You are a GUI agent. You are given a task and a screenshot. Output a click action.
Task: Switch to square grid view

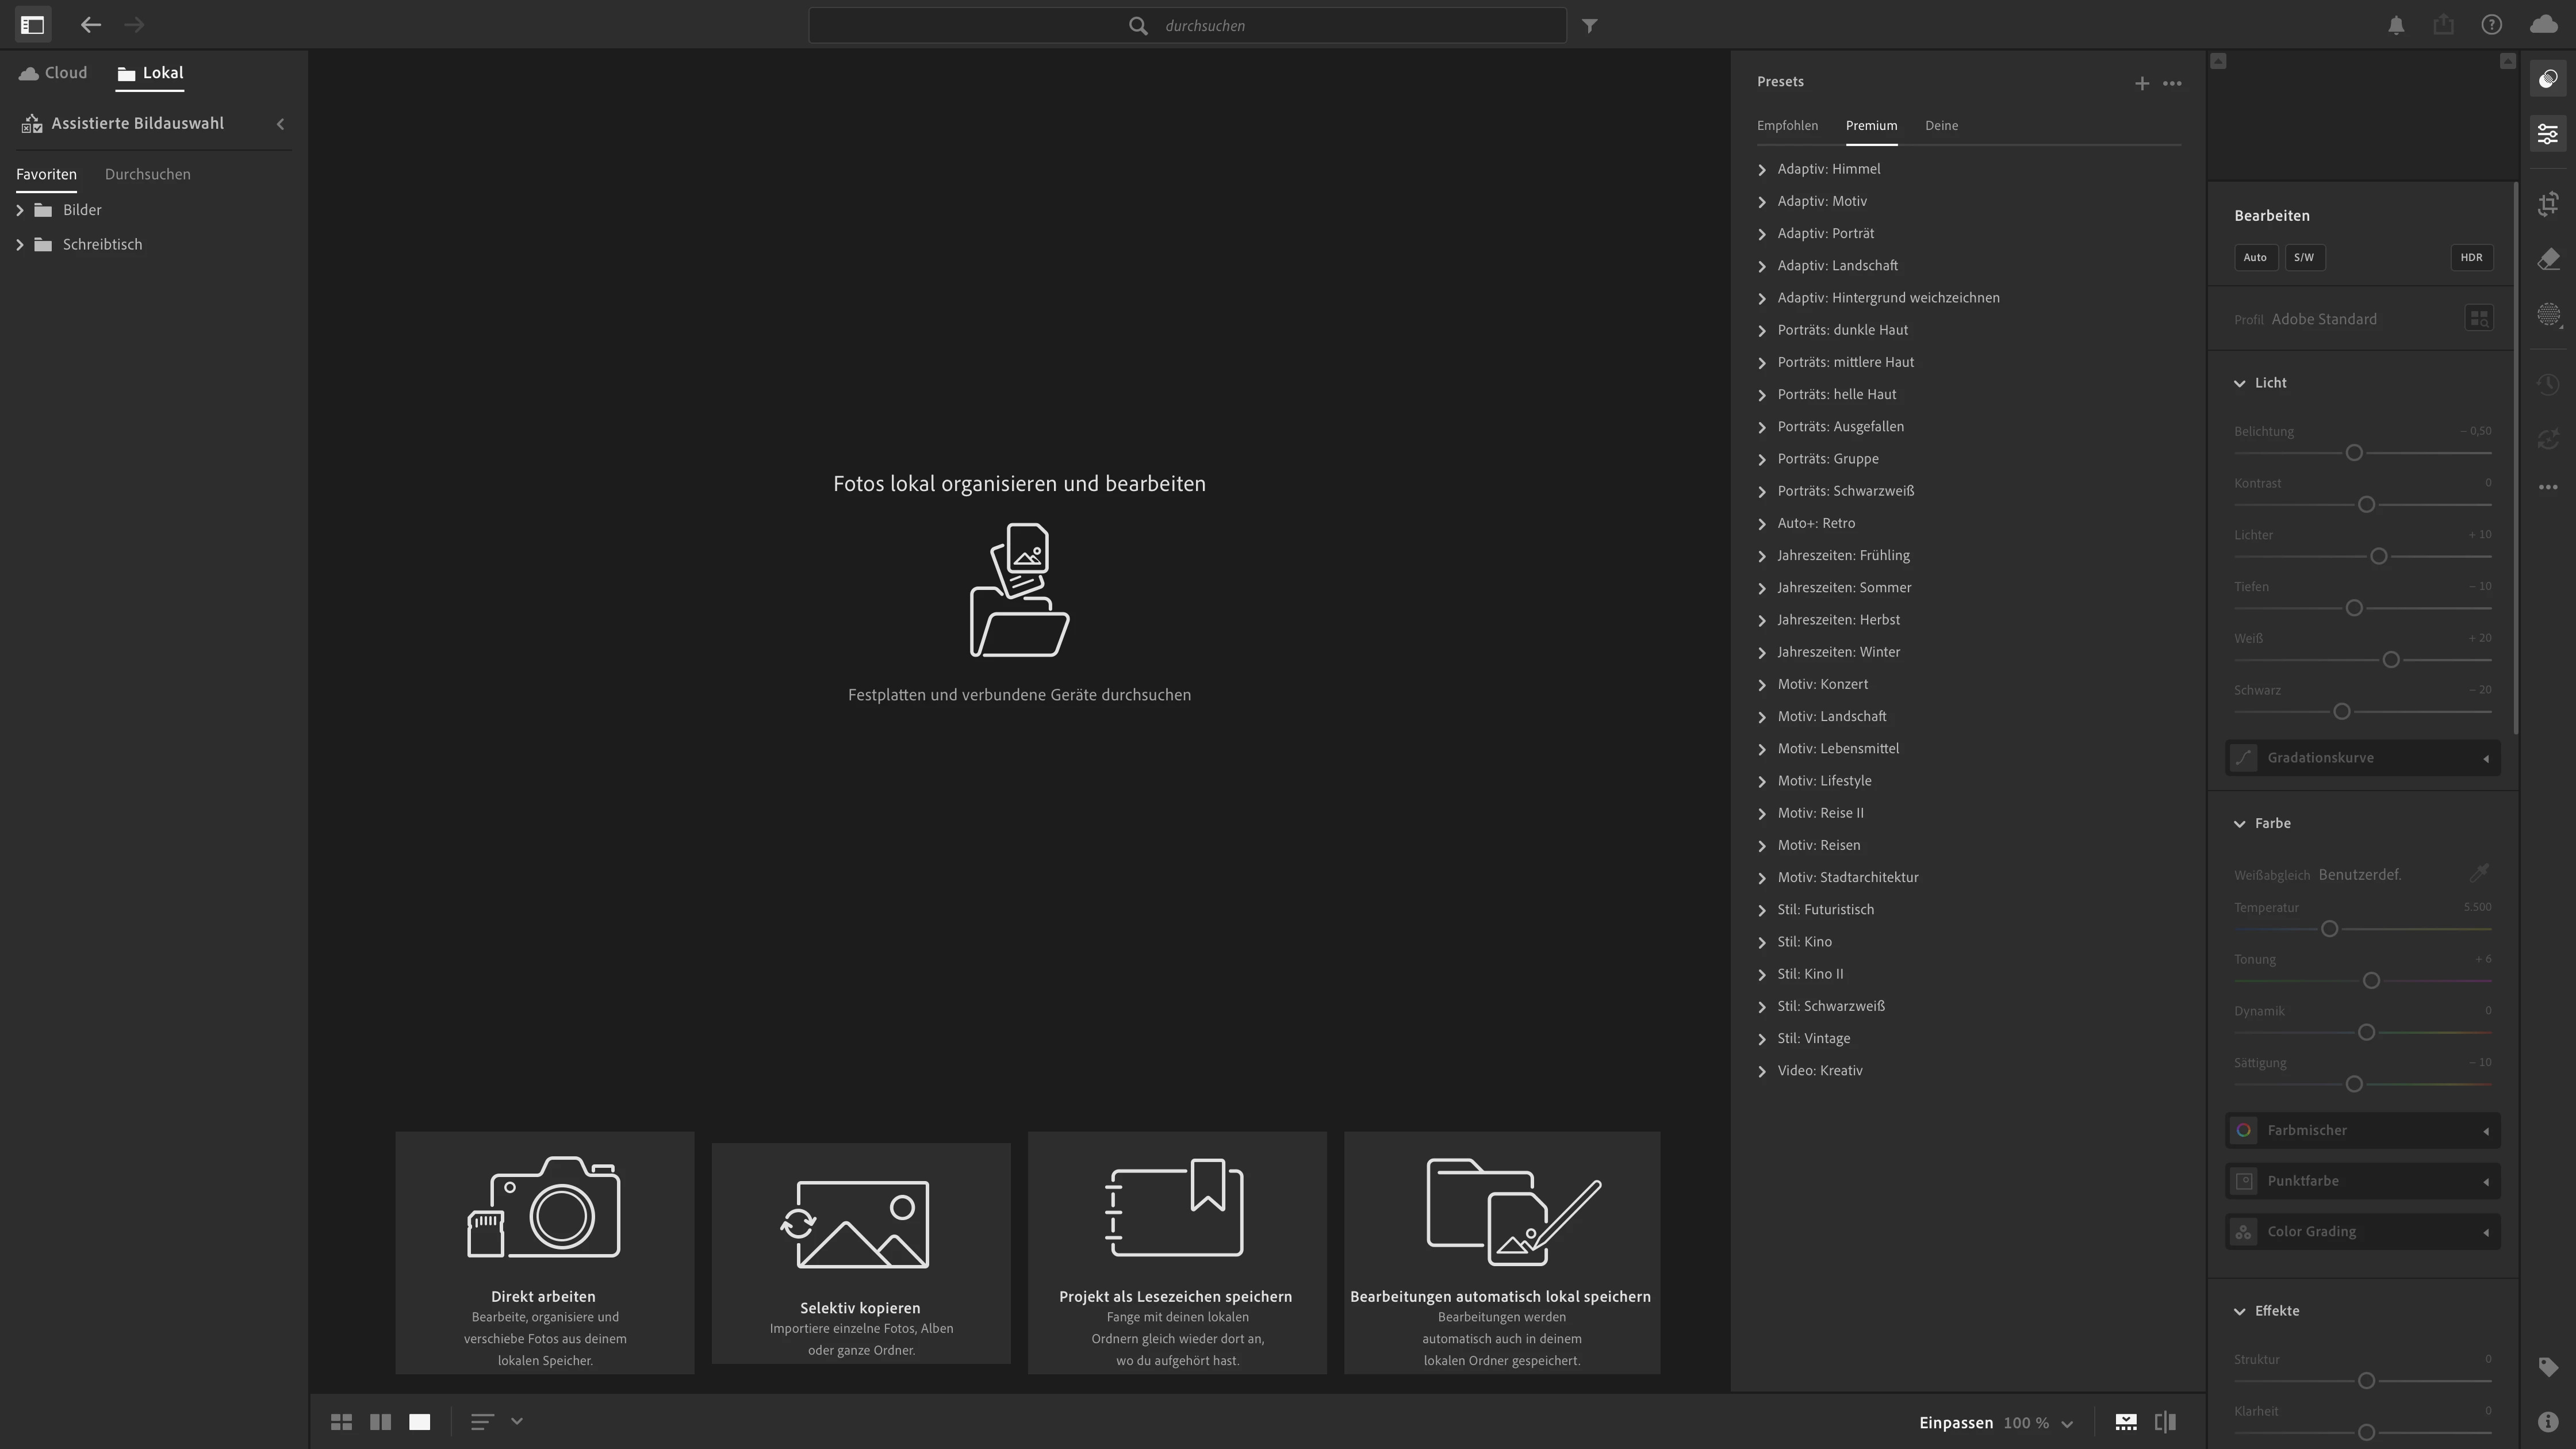click(x=380, y=1421)
